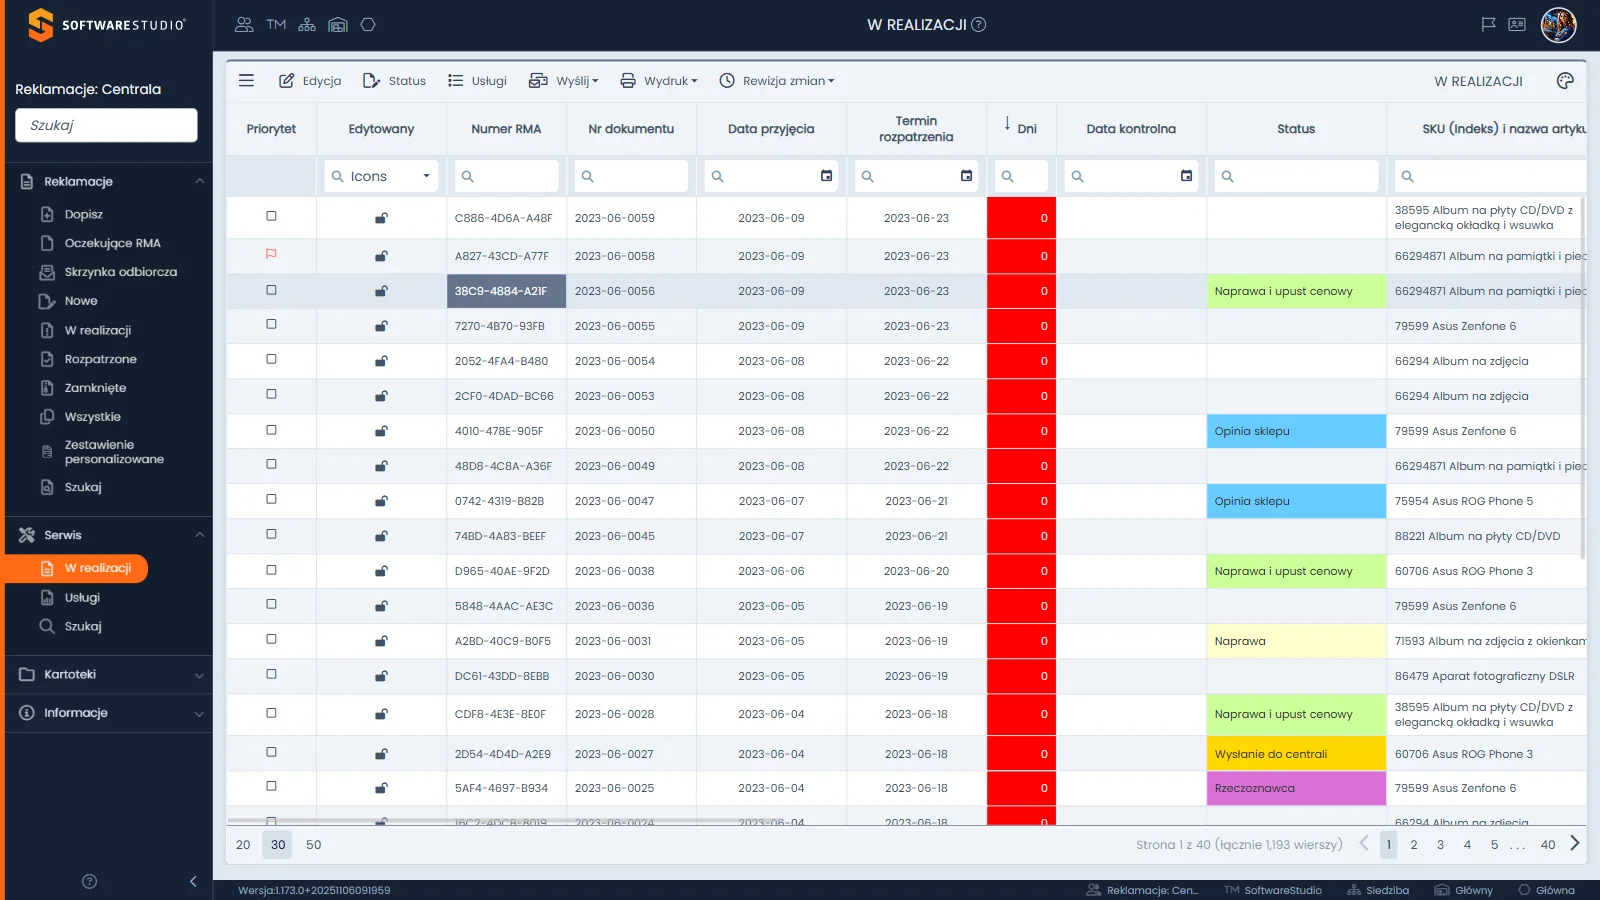
Task: Click the warehouse icon in header
Action: coord(338,24)
